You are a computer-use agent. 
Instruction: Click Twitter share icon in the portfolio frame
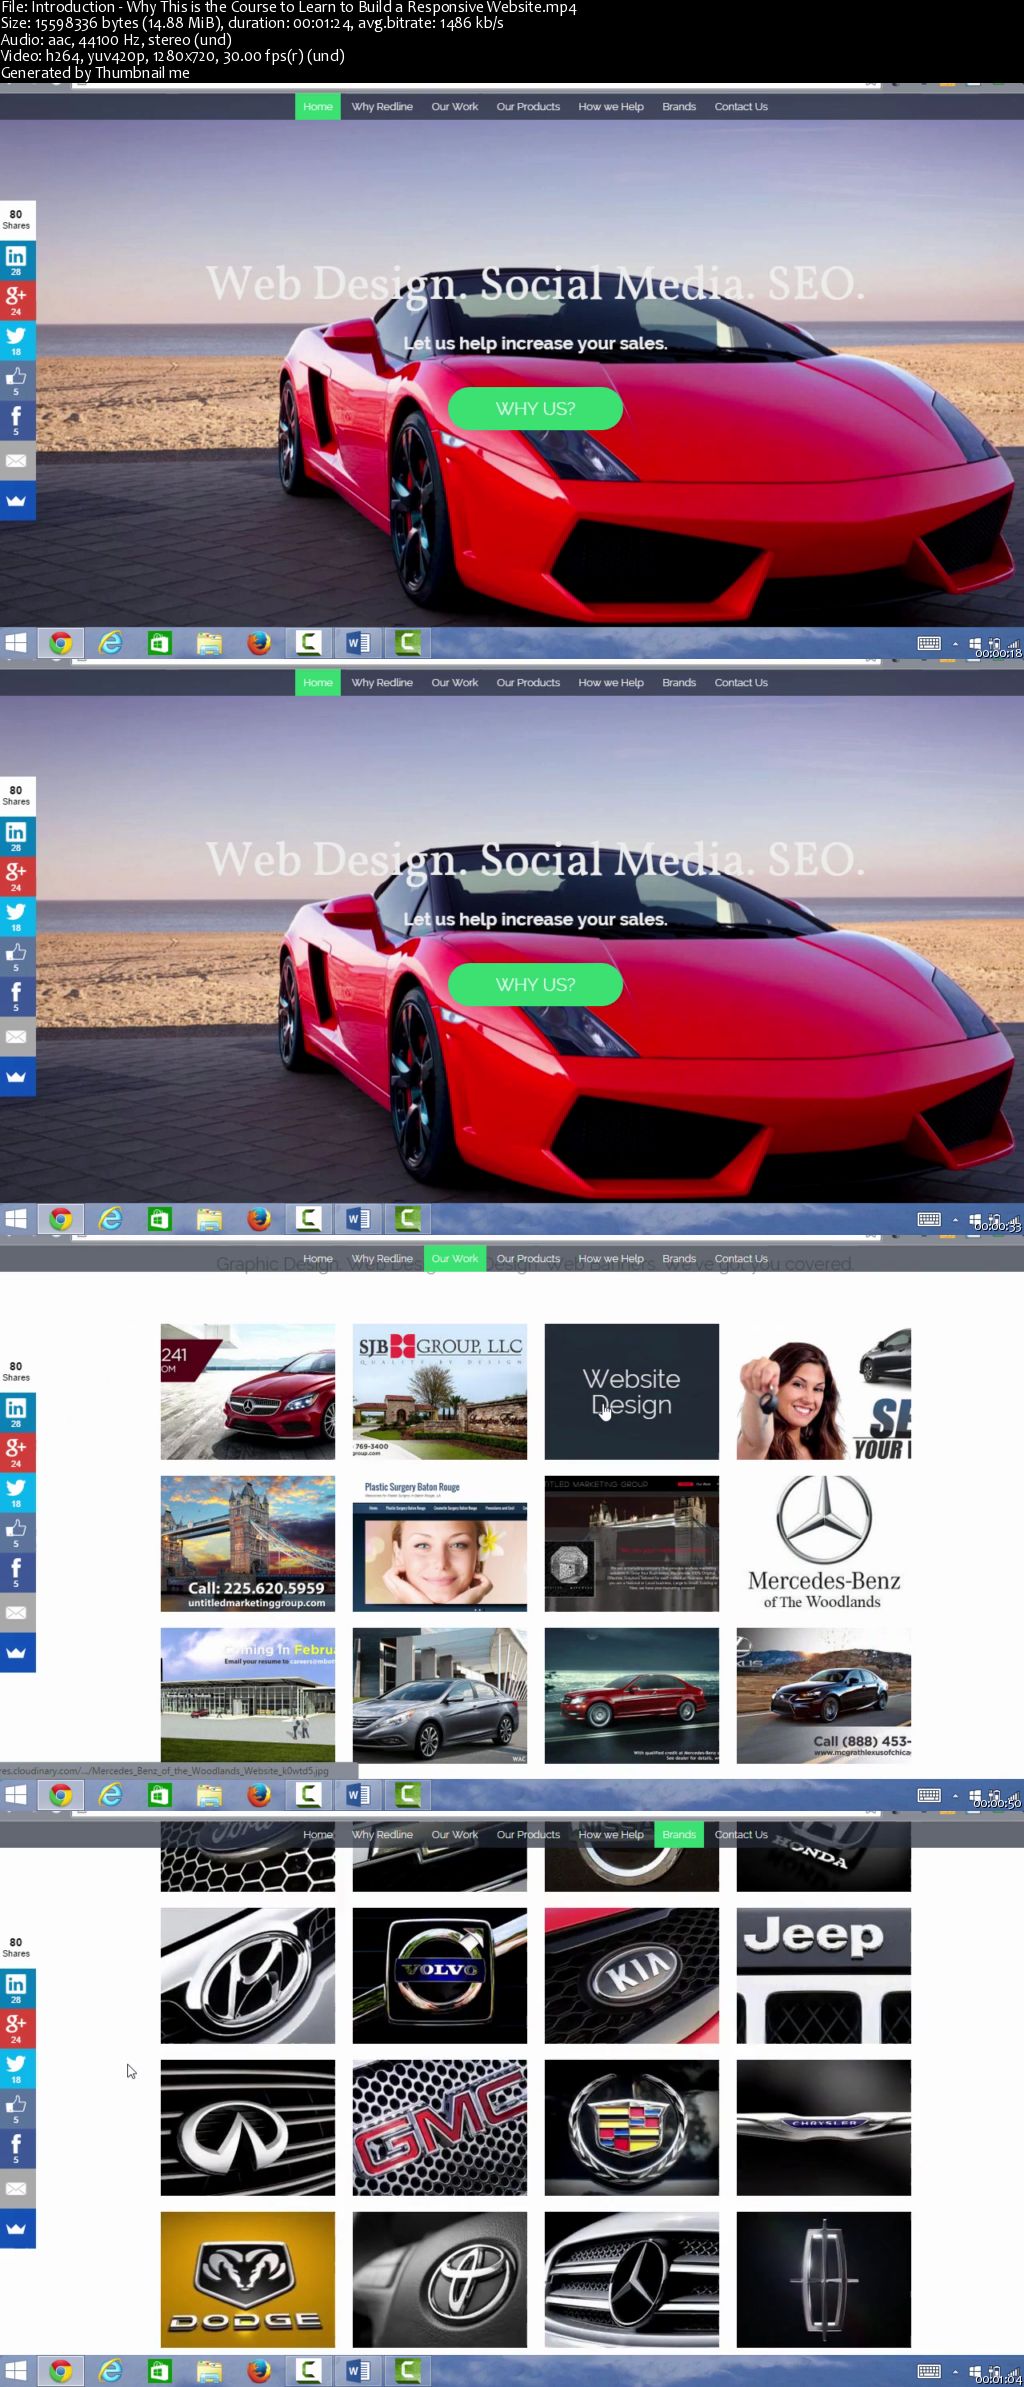(17, 1492)
